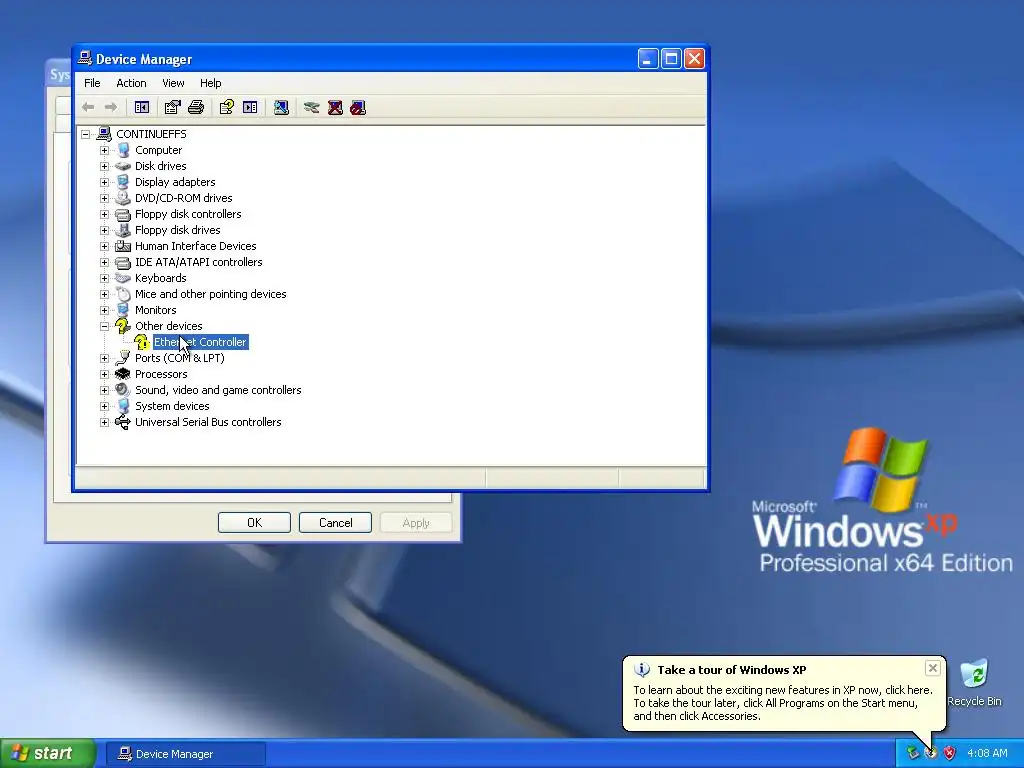Expand the Computer node

[104, 150]
